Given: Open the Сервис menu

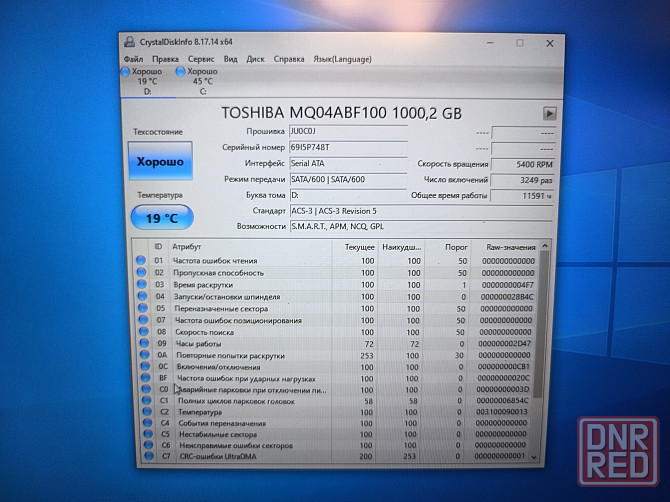Looking at the screenshot, I should (200, 60).
